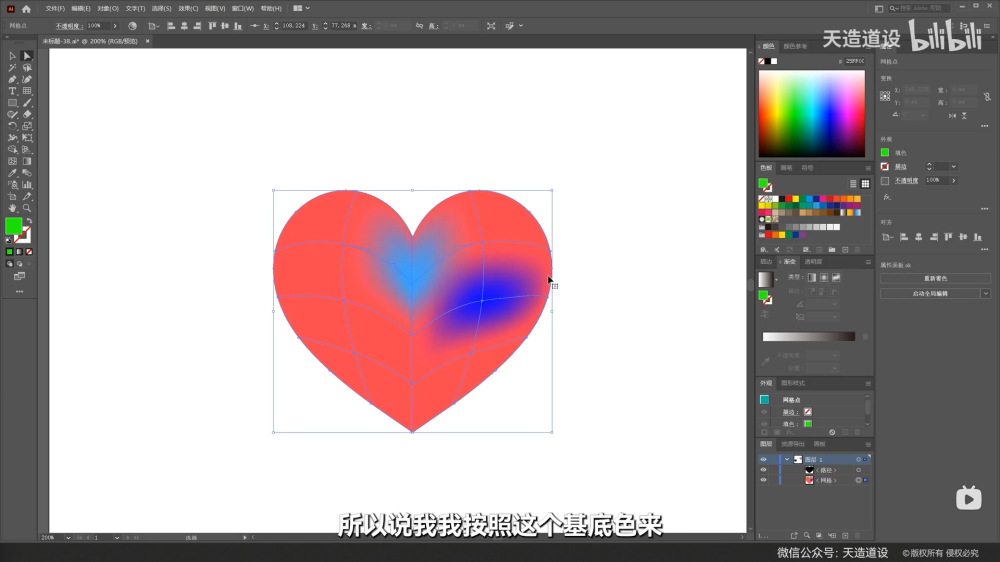This screenshot has height=562, width=1000.
Task: Collapse the 图层 1 layer tree
Action: (x=787, y=459)
